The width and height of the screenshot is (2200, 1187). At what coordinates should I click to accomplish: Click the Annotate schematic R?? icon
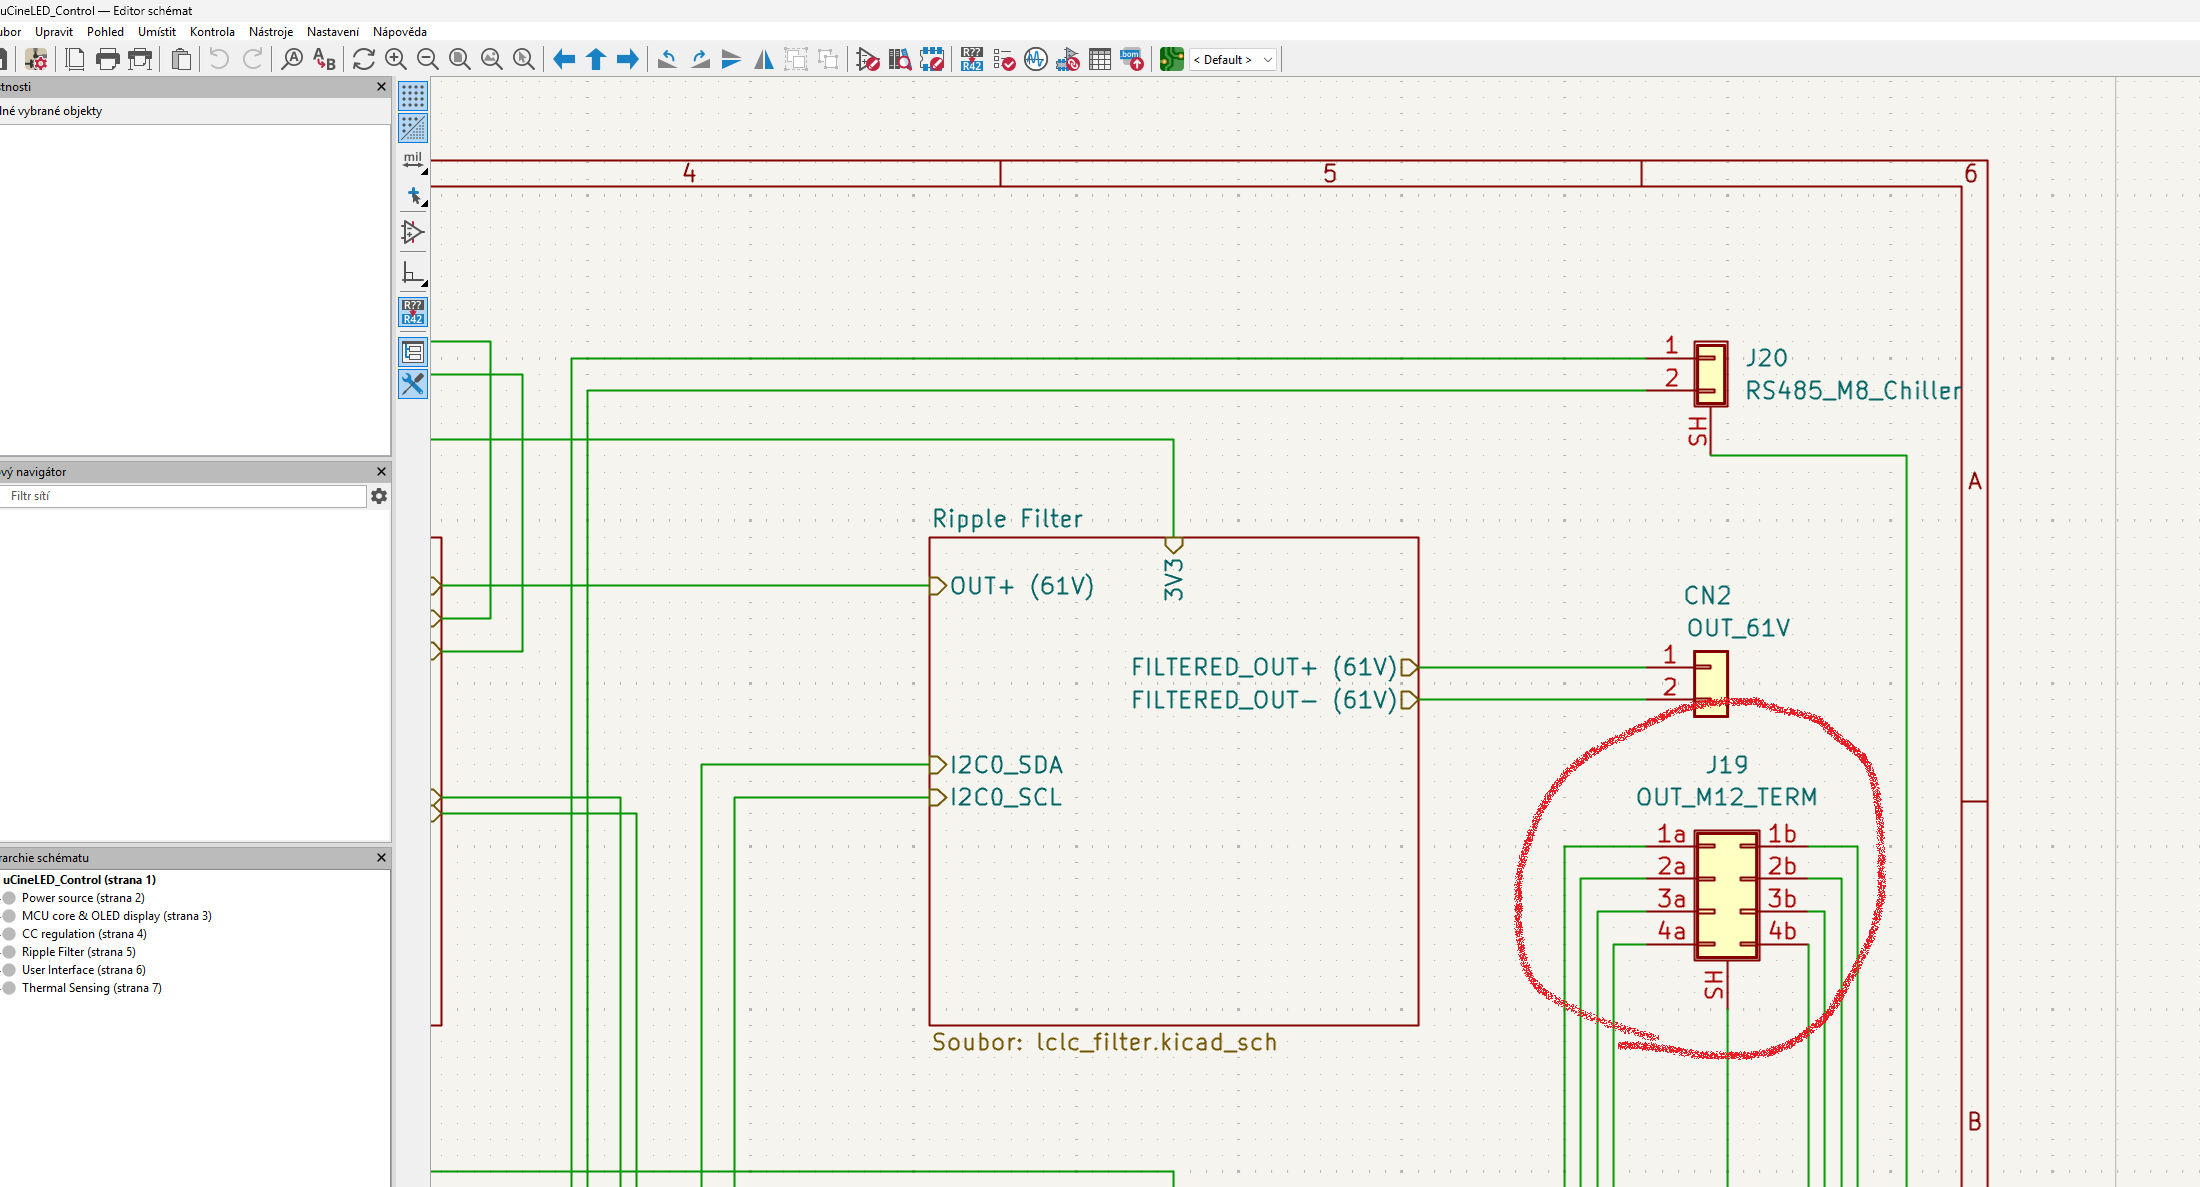pos(971,60)
